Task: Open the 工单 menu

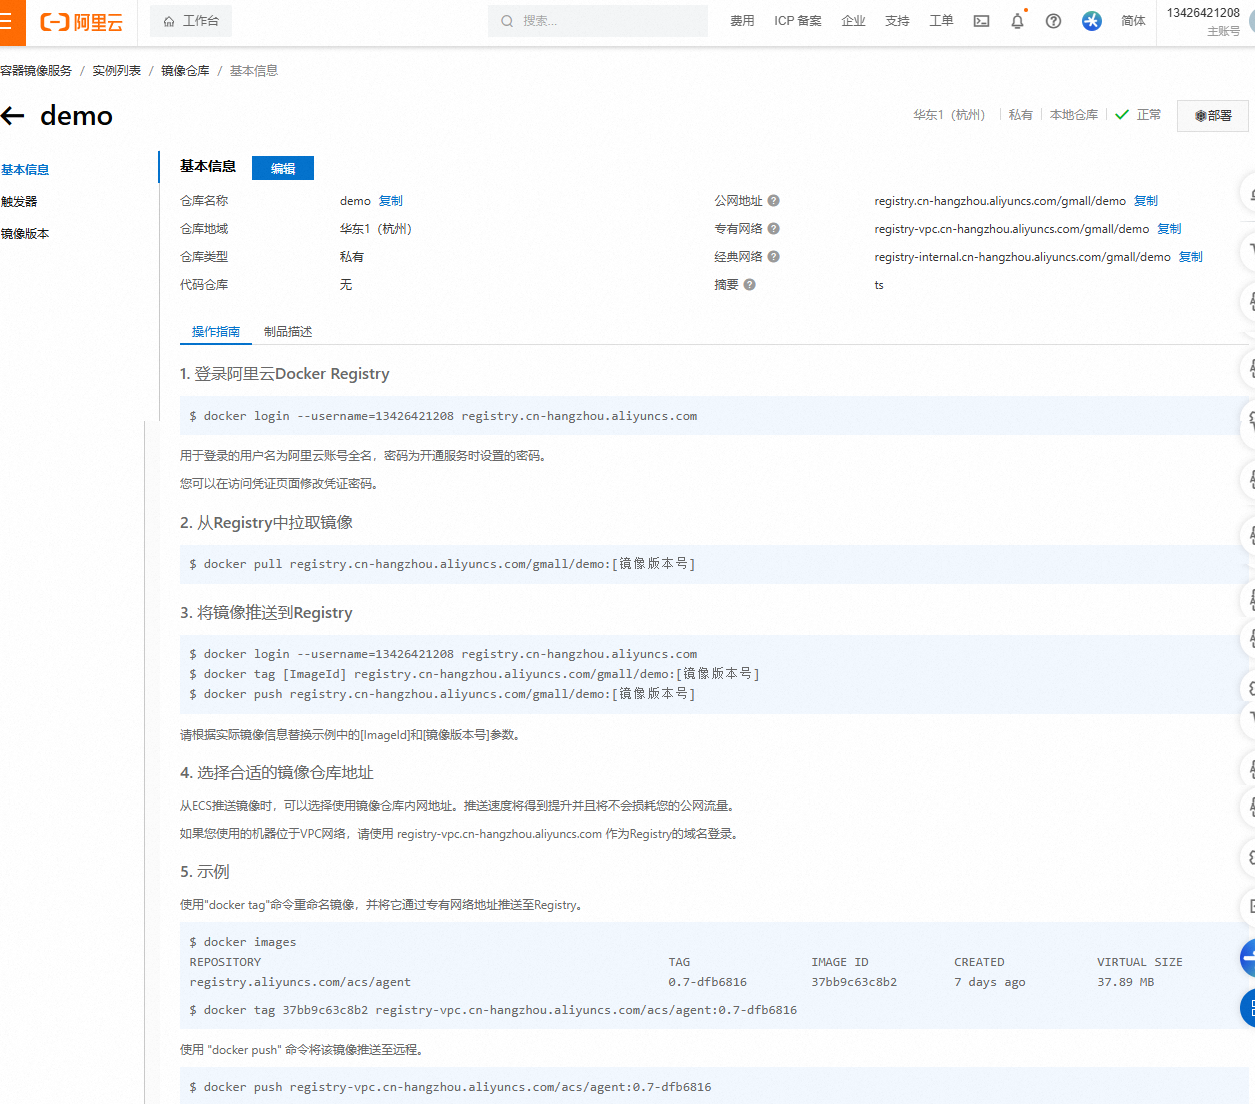Action: pos(942,21)
